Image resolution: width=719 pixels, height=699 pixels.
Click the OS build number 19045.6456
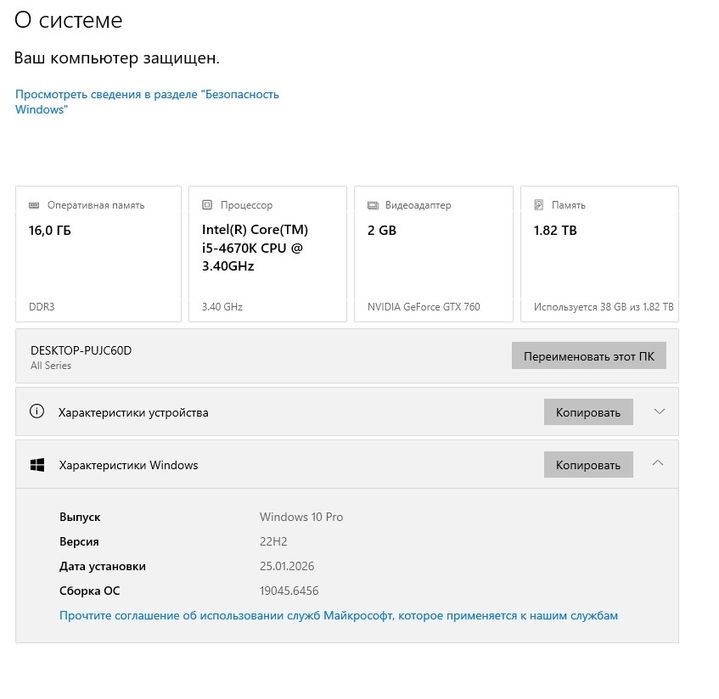(289, 591)
